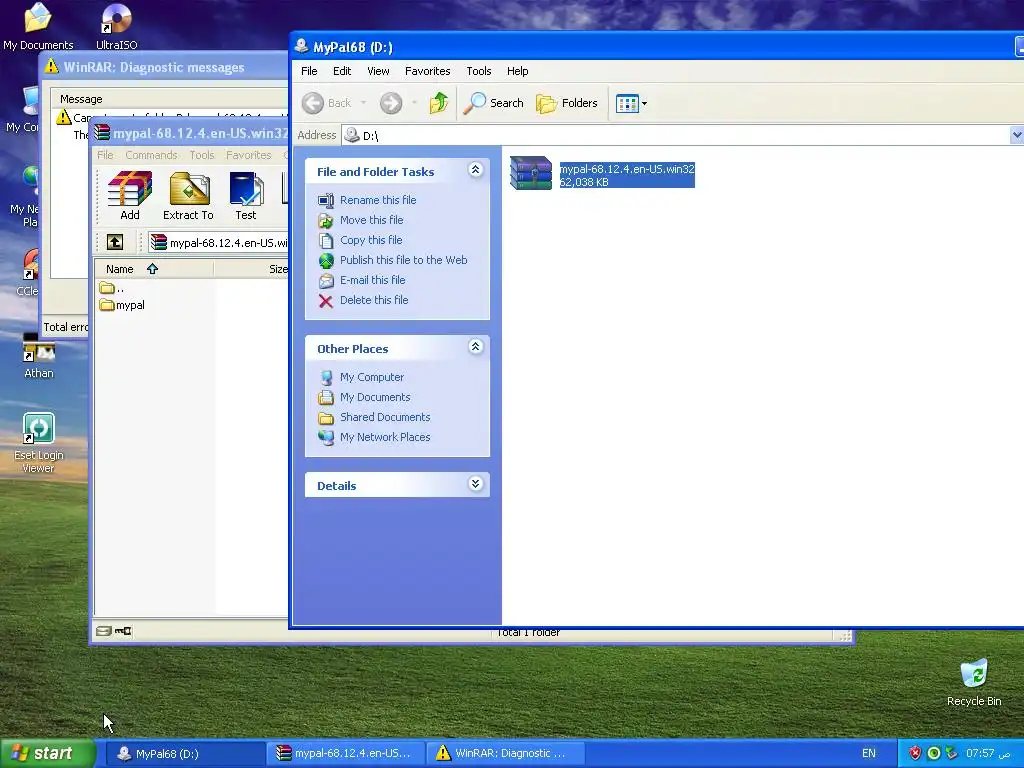This screenshot has height=768, width=1024.
Task: Click the drive icon in WinRAR status bar
Action: point(104,631)
